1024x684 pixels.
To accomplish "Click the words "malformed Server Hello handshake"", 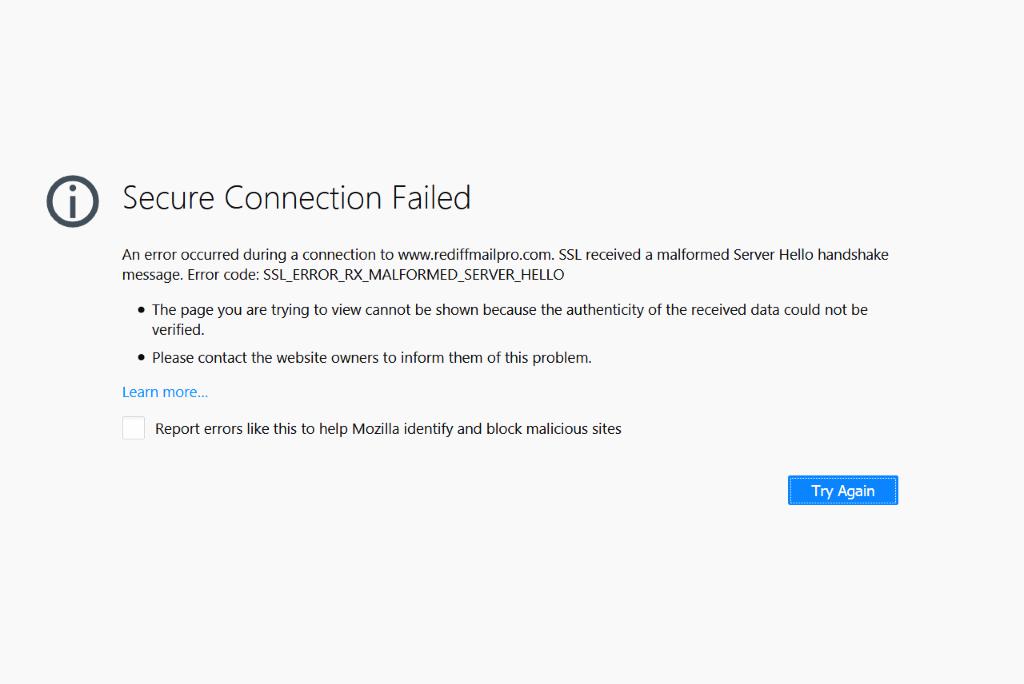I will tap(772, 255).
